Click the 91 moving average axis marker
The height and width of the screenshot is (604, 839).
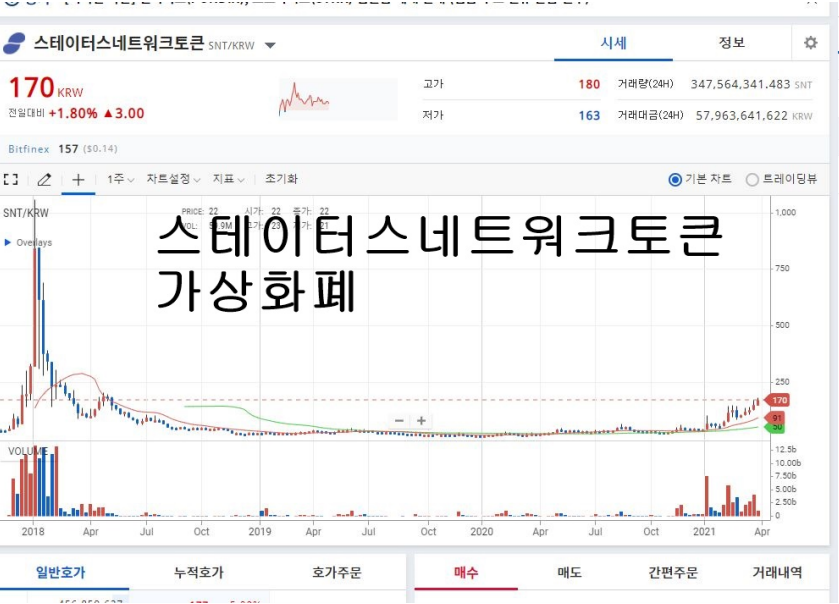point(776,418)
